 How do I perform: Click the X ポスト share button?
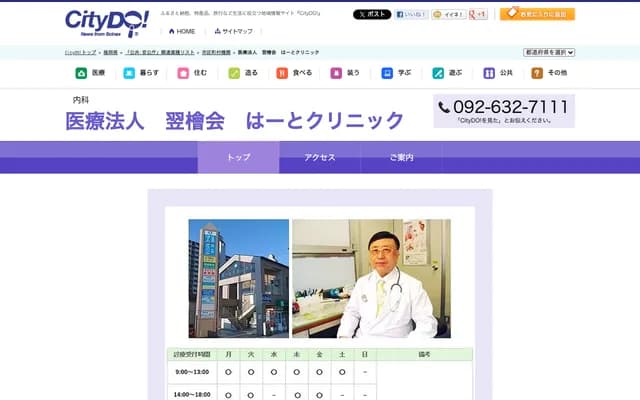tap(372, 14)
